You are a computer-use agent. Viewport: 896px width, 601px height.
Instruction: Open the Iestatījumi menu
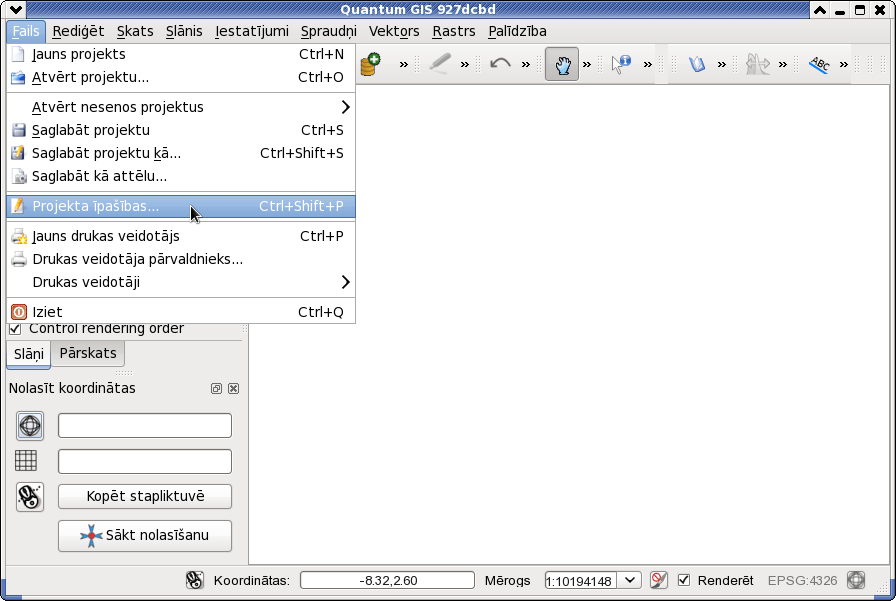point(252,31)
